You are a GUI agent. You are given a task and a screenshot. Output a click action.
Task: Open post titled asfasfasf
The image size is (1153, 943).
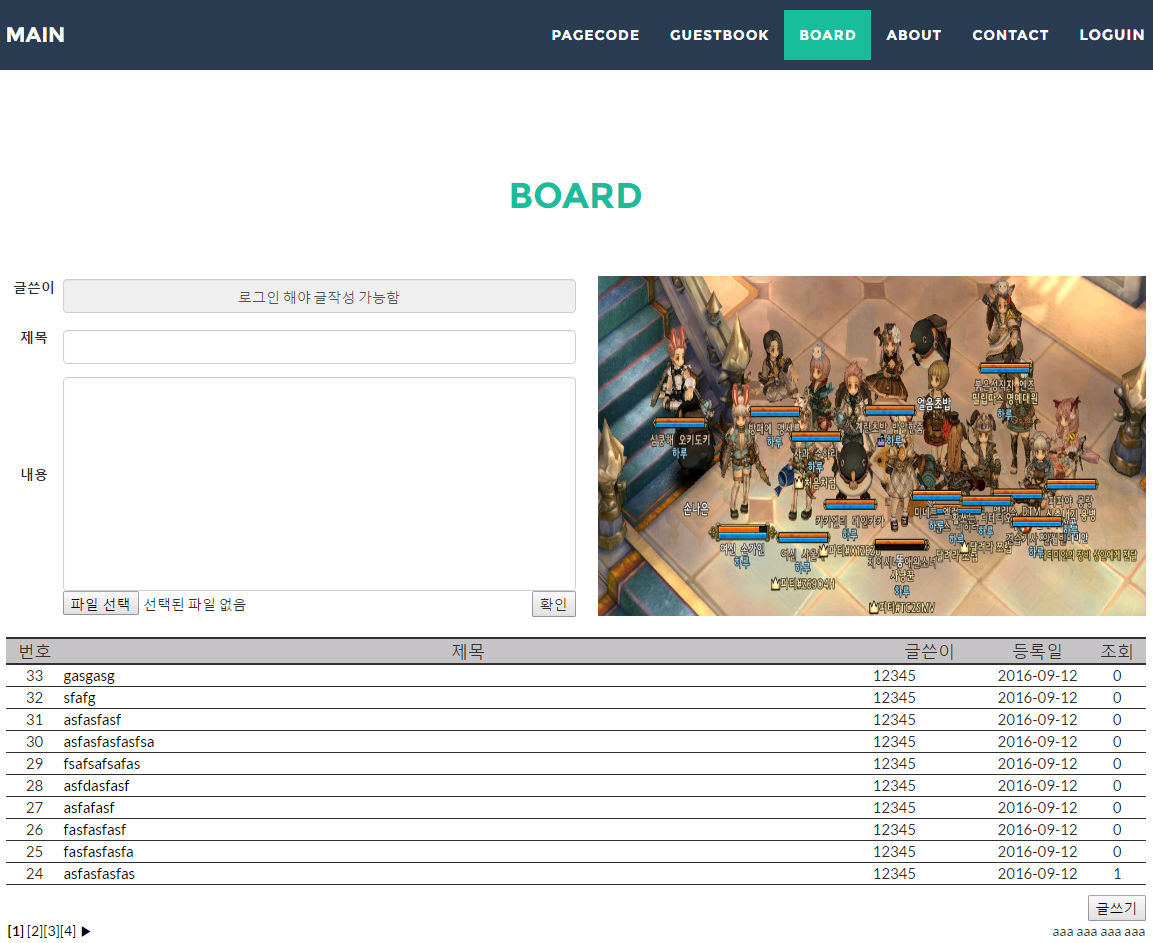pos(92,720)
